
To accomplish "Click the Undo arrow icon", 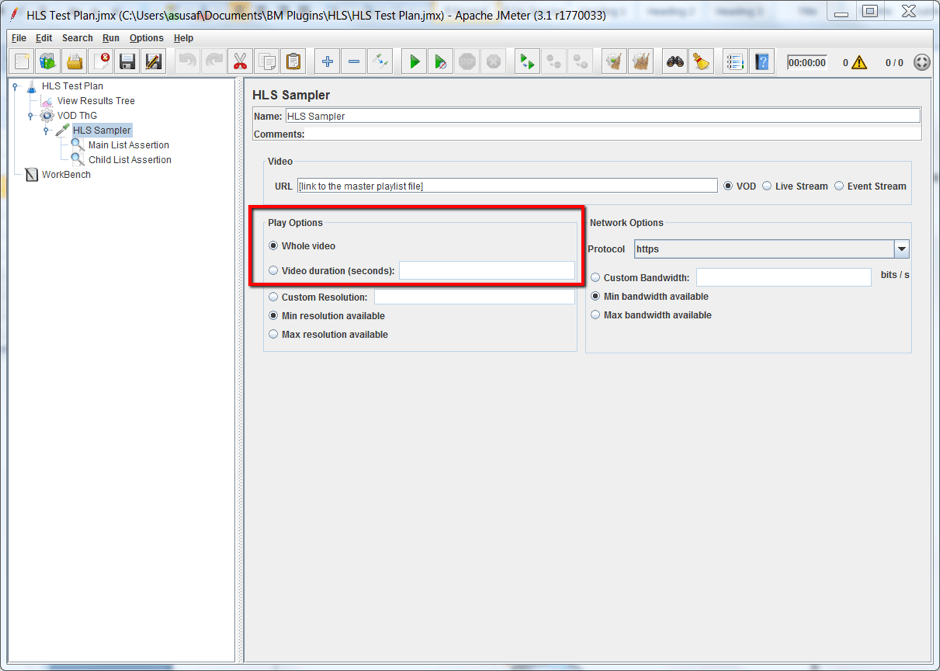I will pos(188,62).
